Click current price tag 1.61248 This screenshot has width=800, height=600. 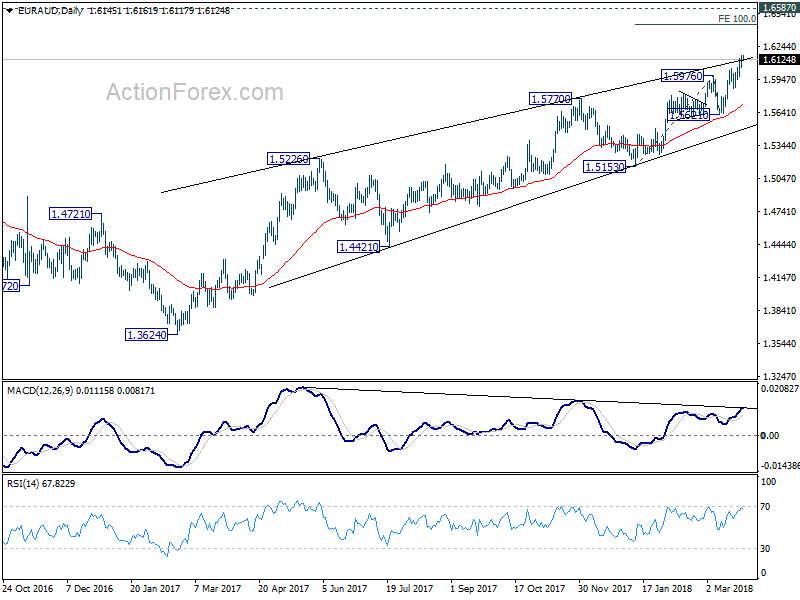click(x=779, y=60)
